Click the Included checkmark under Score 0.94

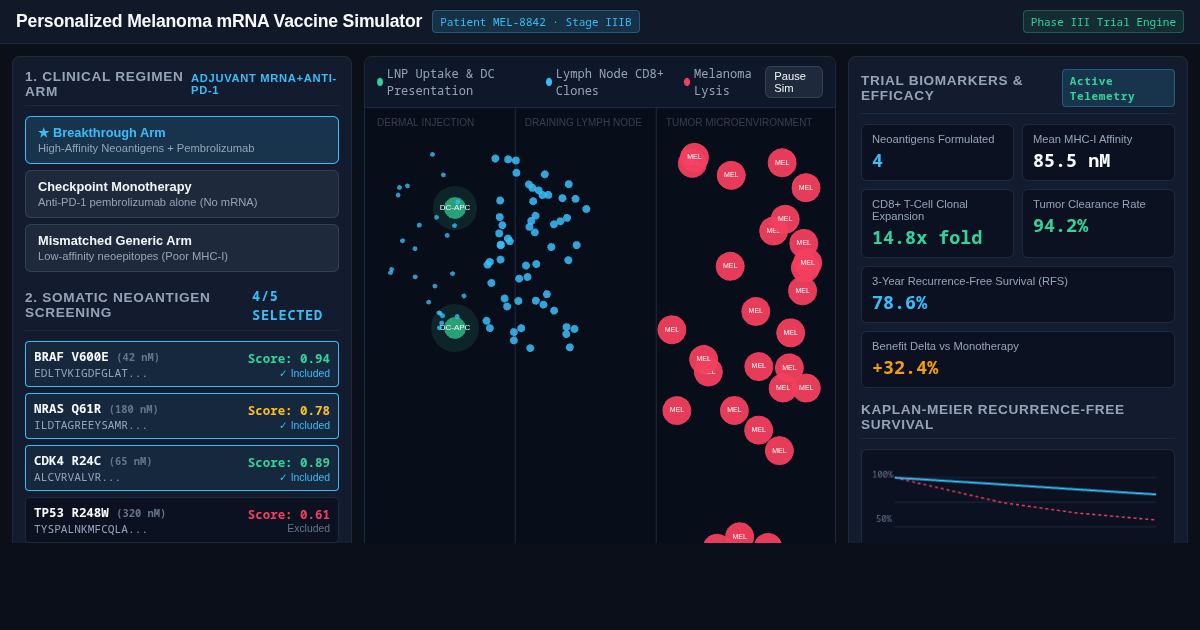[x=304, y=374]
